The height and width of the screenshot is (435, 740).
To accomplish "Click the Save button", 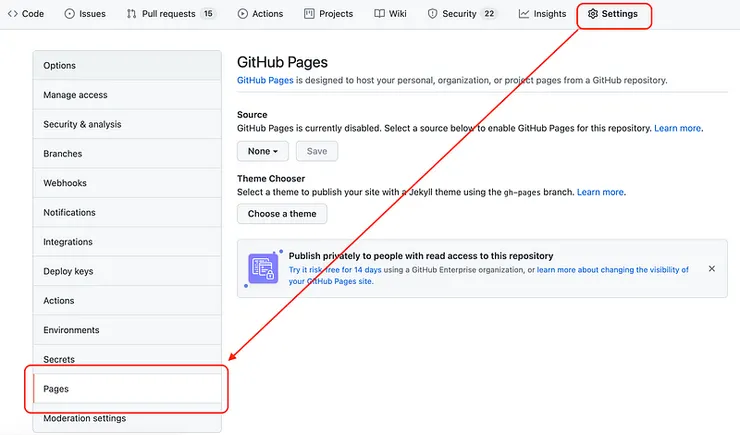I will [317, 151].
